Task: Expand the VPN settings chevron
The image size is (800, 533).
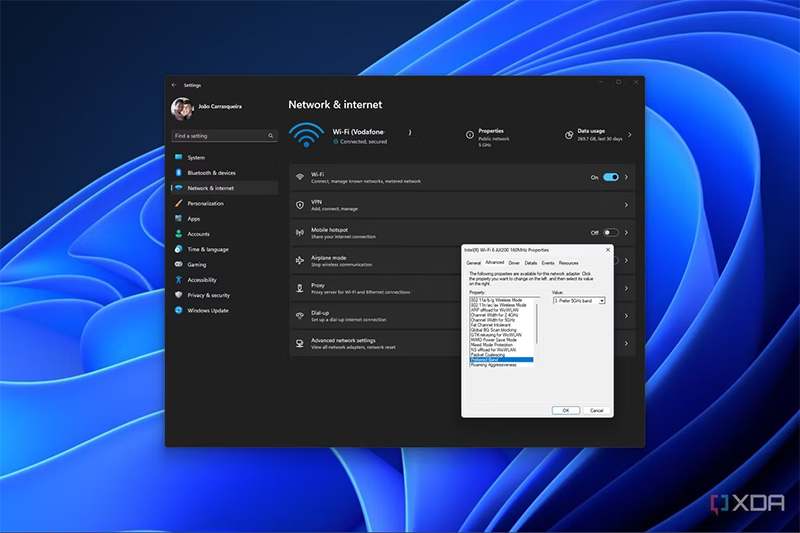Action: point(626,205)
